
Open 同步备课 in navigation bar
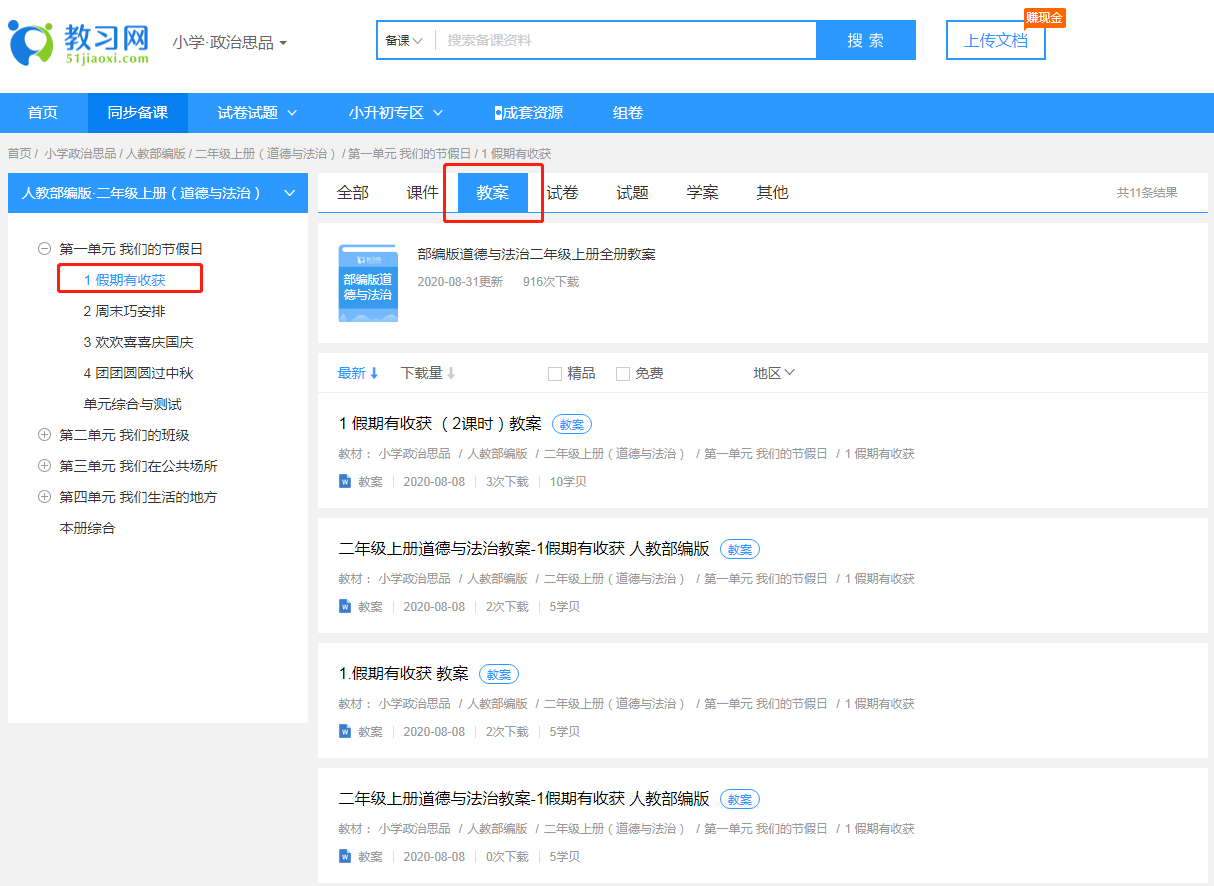coord(138,113)
